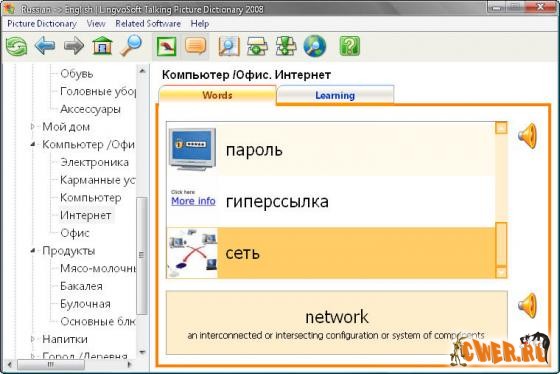Collapse the Компьютер /Офис tree node
The image size is (560, 374).
click(32, 145)
